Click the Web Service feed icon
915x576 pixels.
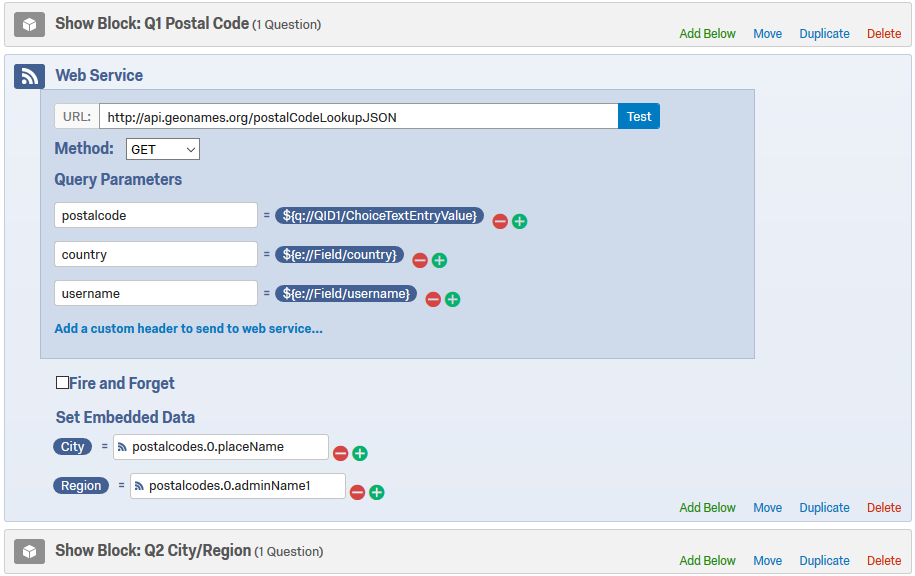[29, 76]
